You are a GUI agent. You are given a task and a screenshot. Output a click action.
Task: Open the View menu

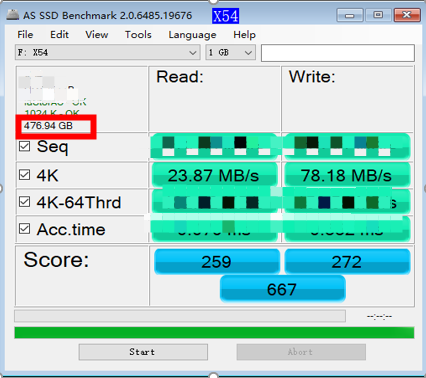[x=97, y=35]
